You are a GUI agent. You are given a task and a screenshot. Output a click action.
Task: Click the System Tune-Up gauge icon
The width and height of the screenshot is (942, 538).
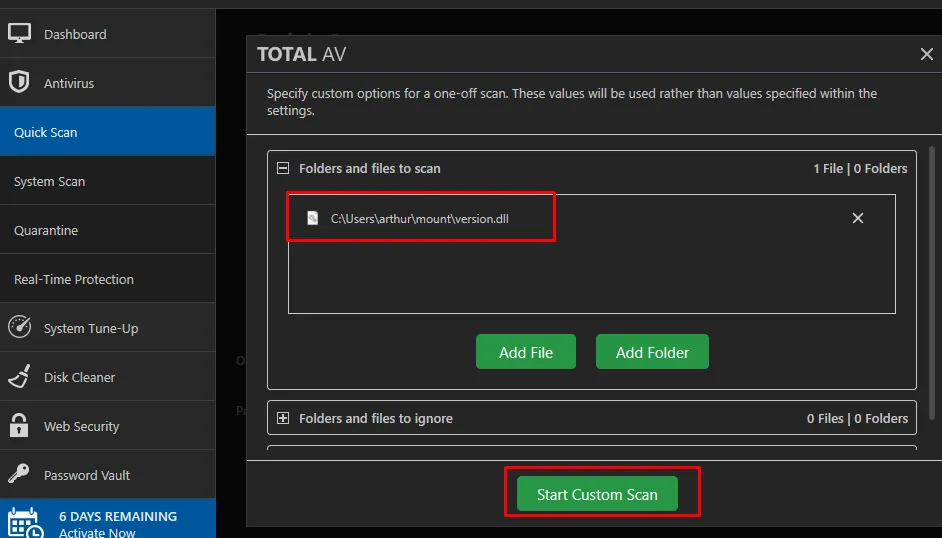tap(20, 327)
